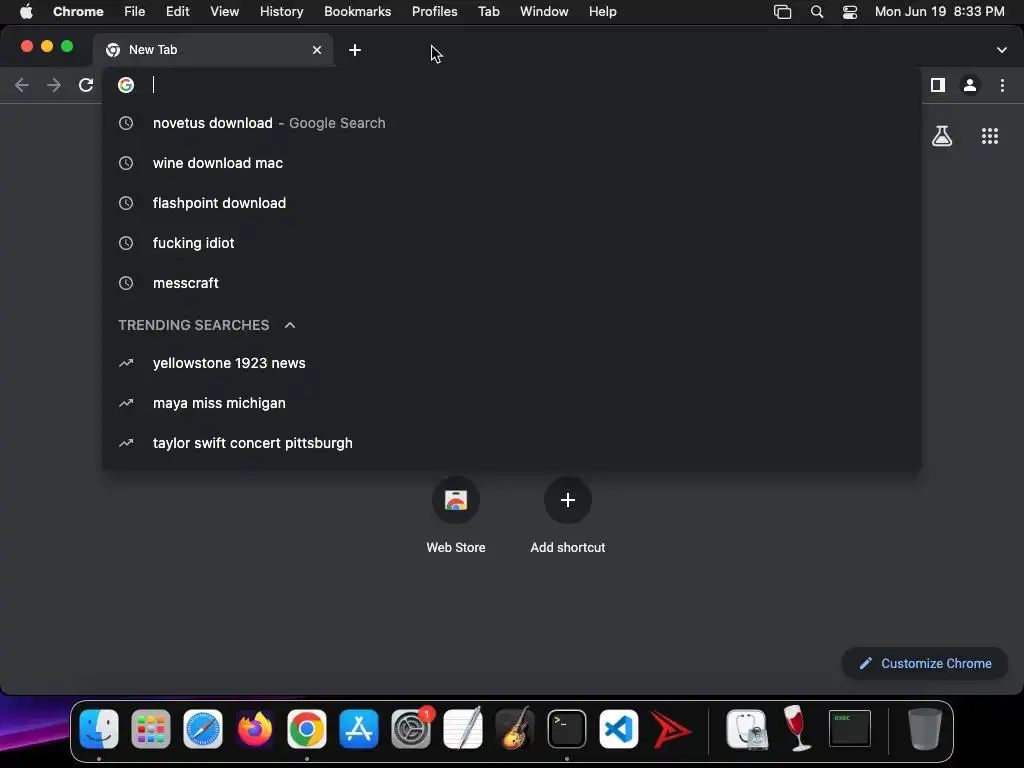The width and height of the screenshot is (1024, 768).
Task: Open the Chrome profile avatar
Action: 970,85
